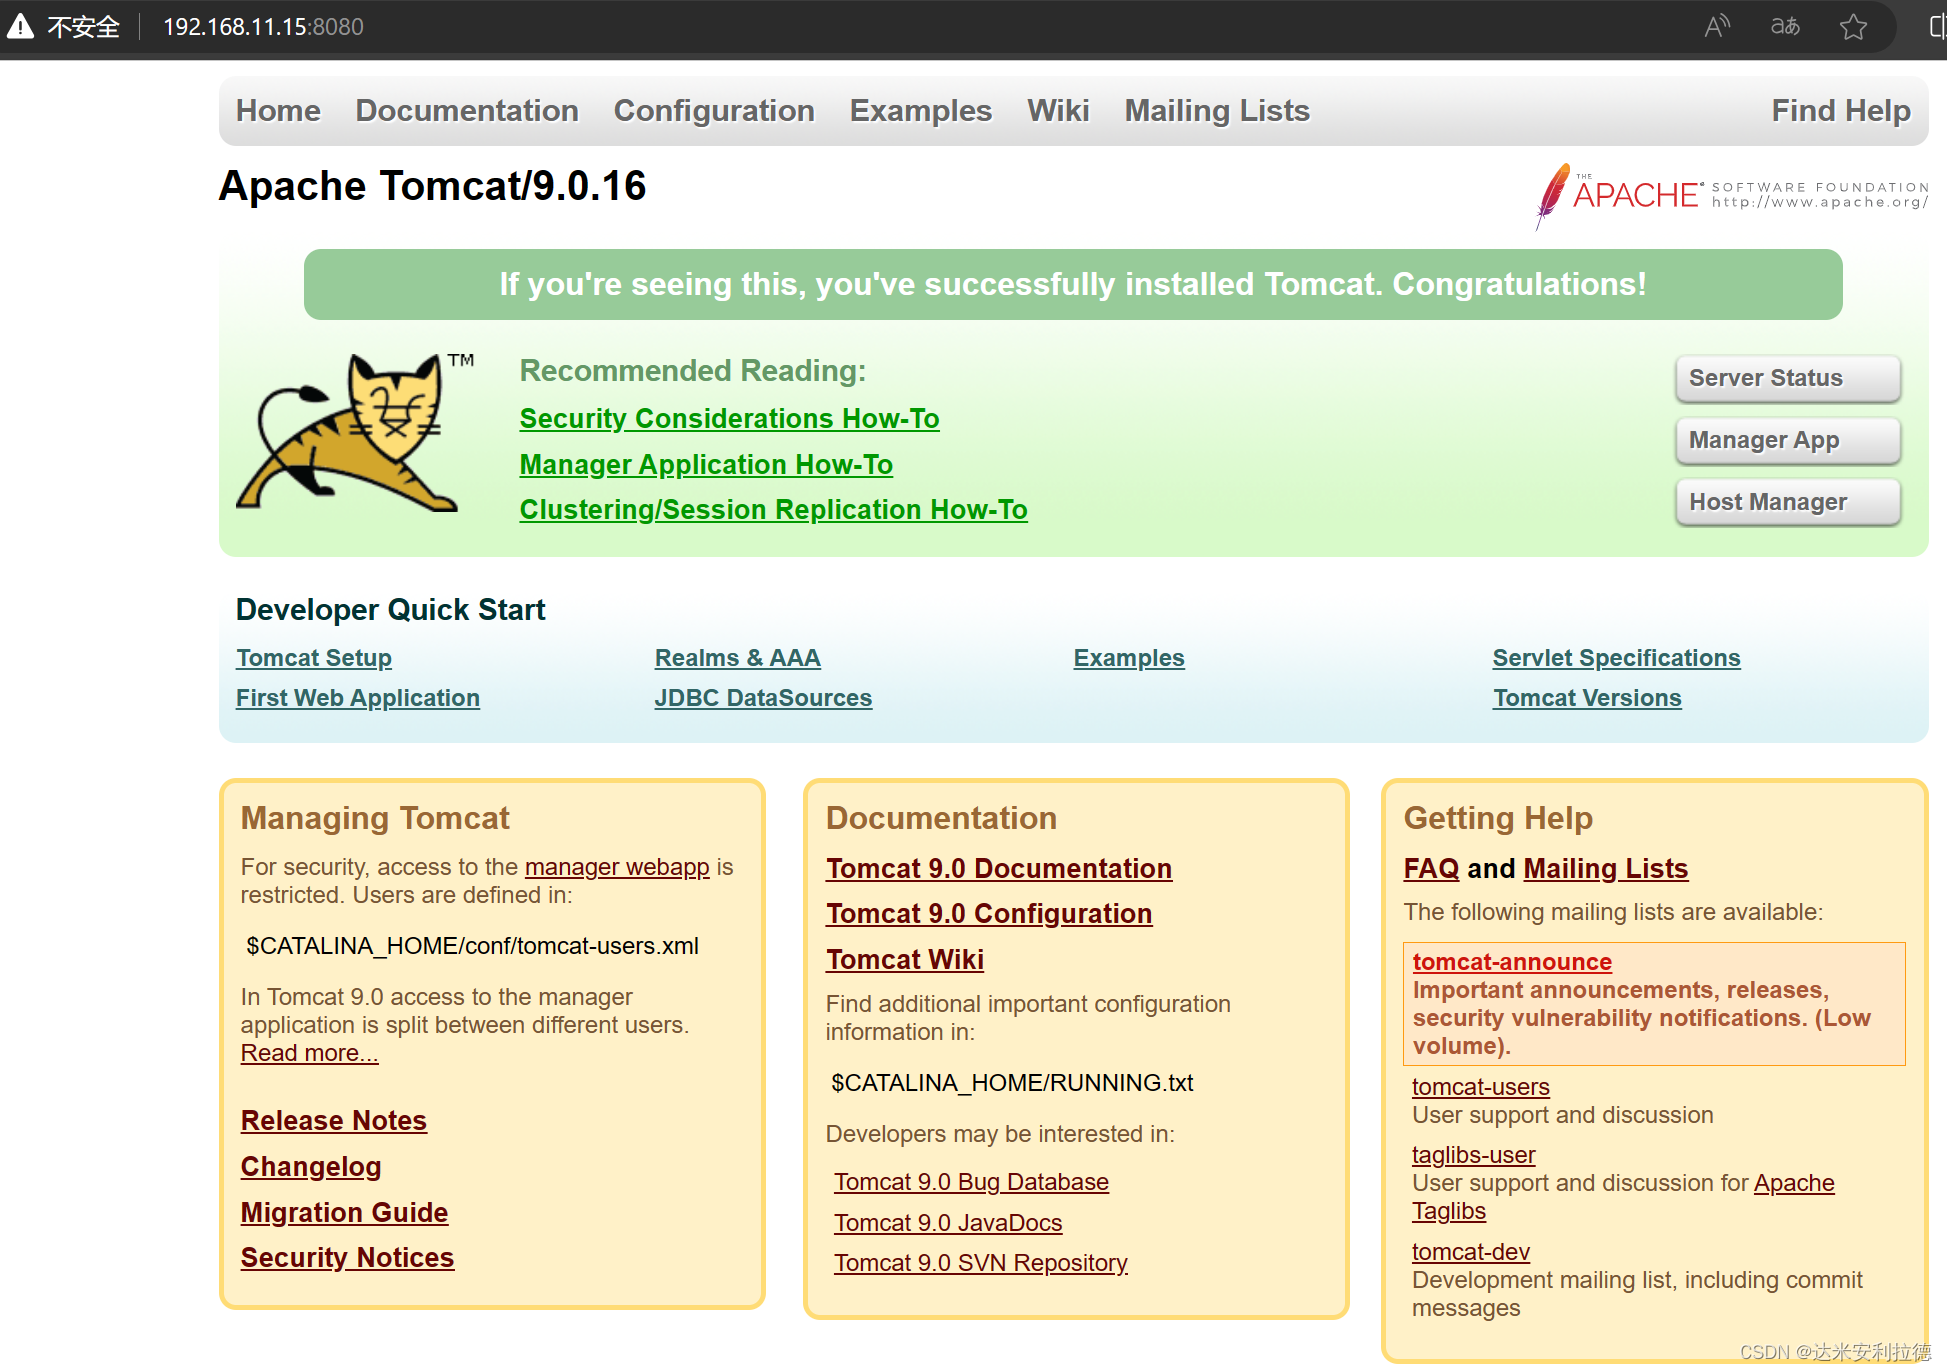1947x1371 pixels.
Task: Open JDBC DataSources link
Action: 763,698
